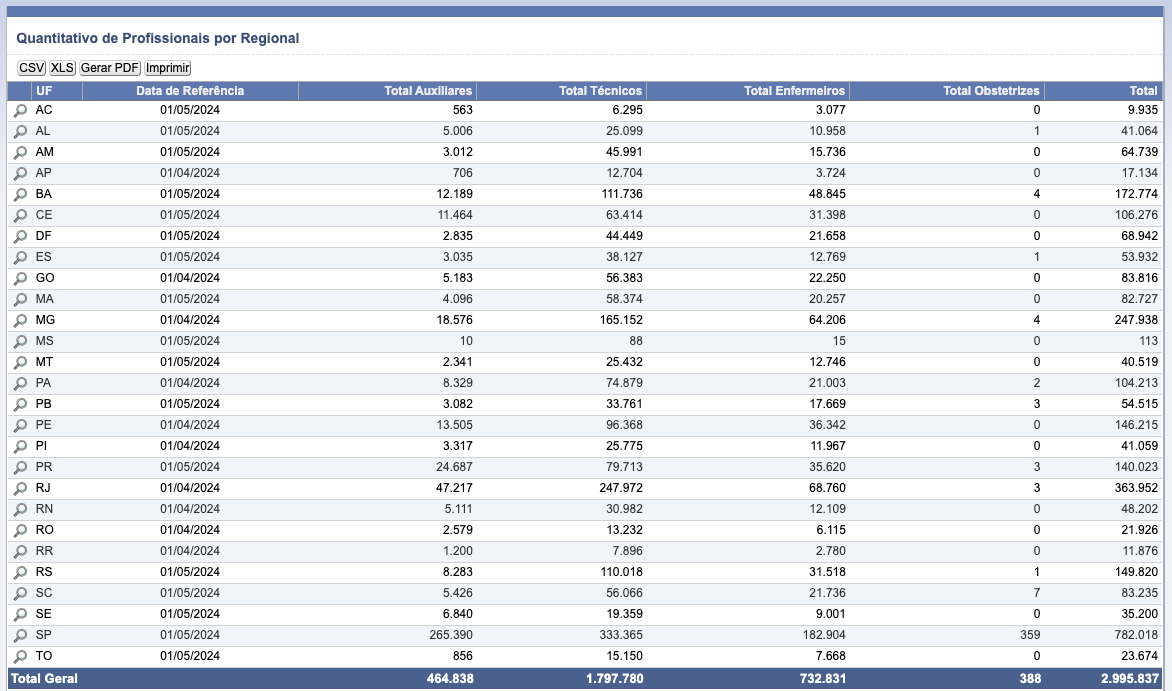The image size is (1172, 691).
Task: Click the Data de Referência column header
Action: pos(190,91)
